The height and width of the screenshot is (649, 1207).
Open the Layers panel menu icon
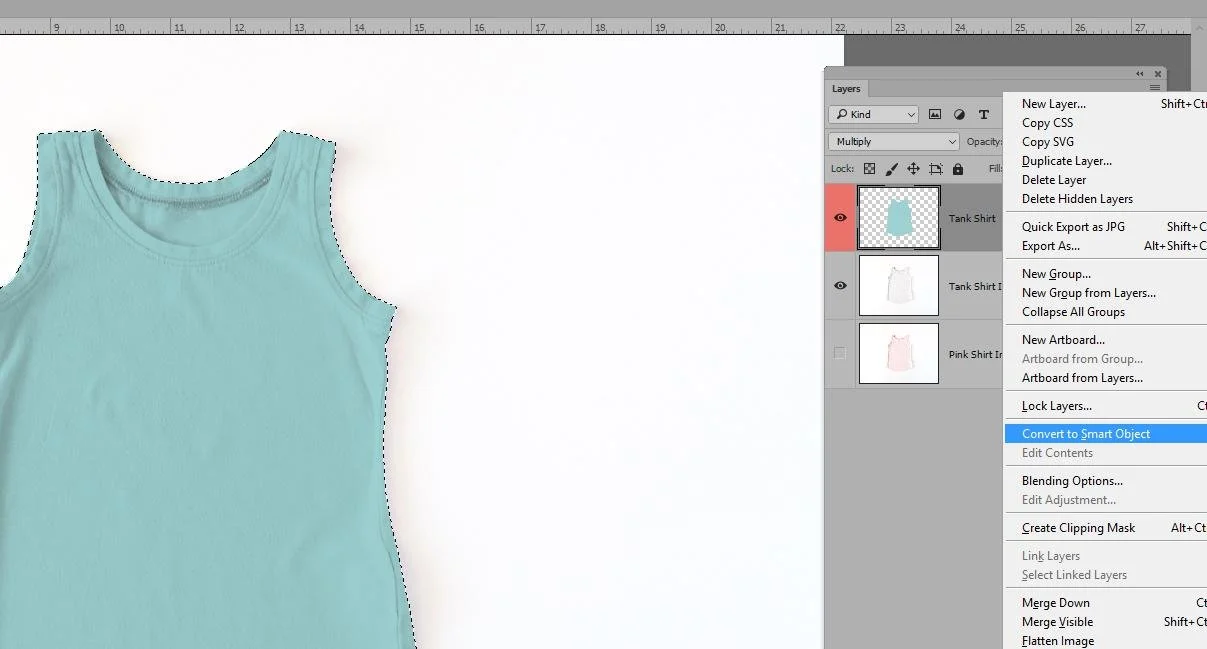tap(1155, 88)
